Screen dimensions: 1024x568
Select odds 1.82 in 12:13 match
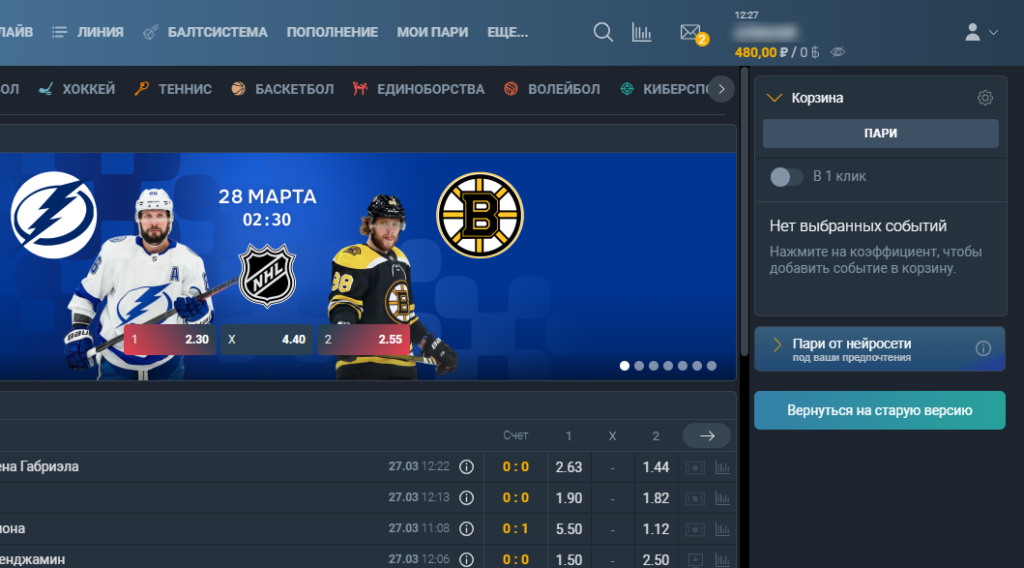pos(656,498)
